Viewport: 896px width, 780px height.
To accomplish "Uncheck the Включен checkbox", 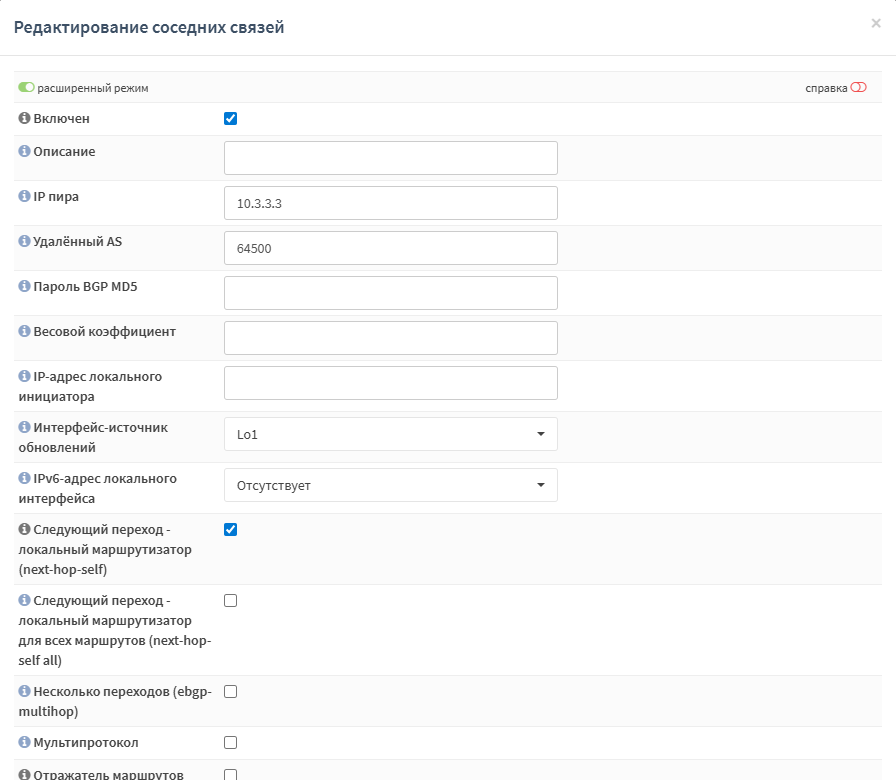I will (231, 119).
